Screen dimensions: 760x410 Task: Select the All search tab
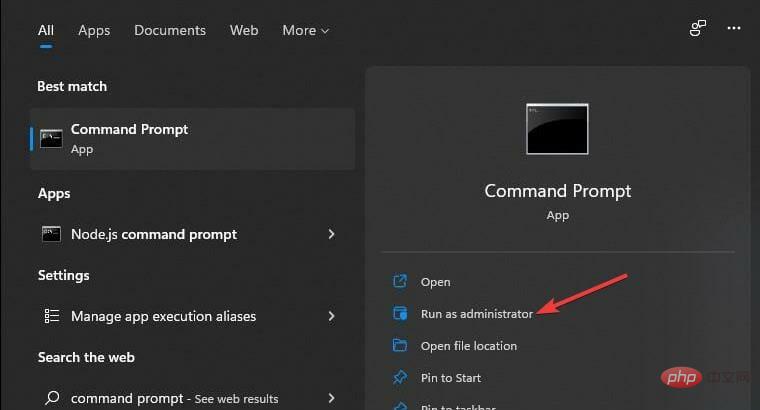46,30
